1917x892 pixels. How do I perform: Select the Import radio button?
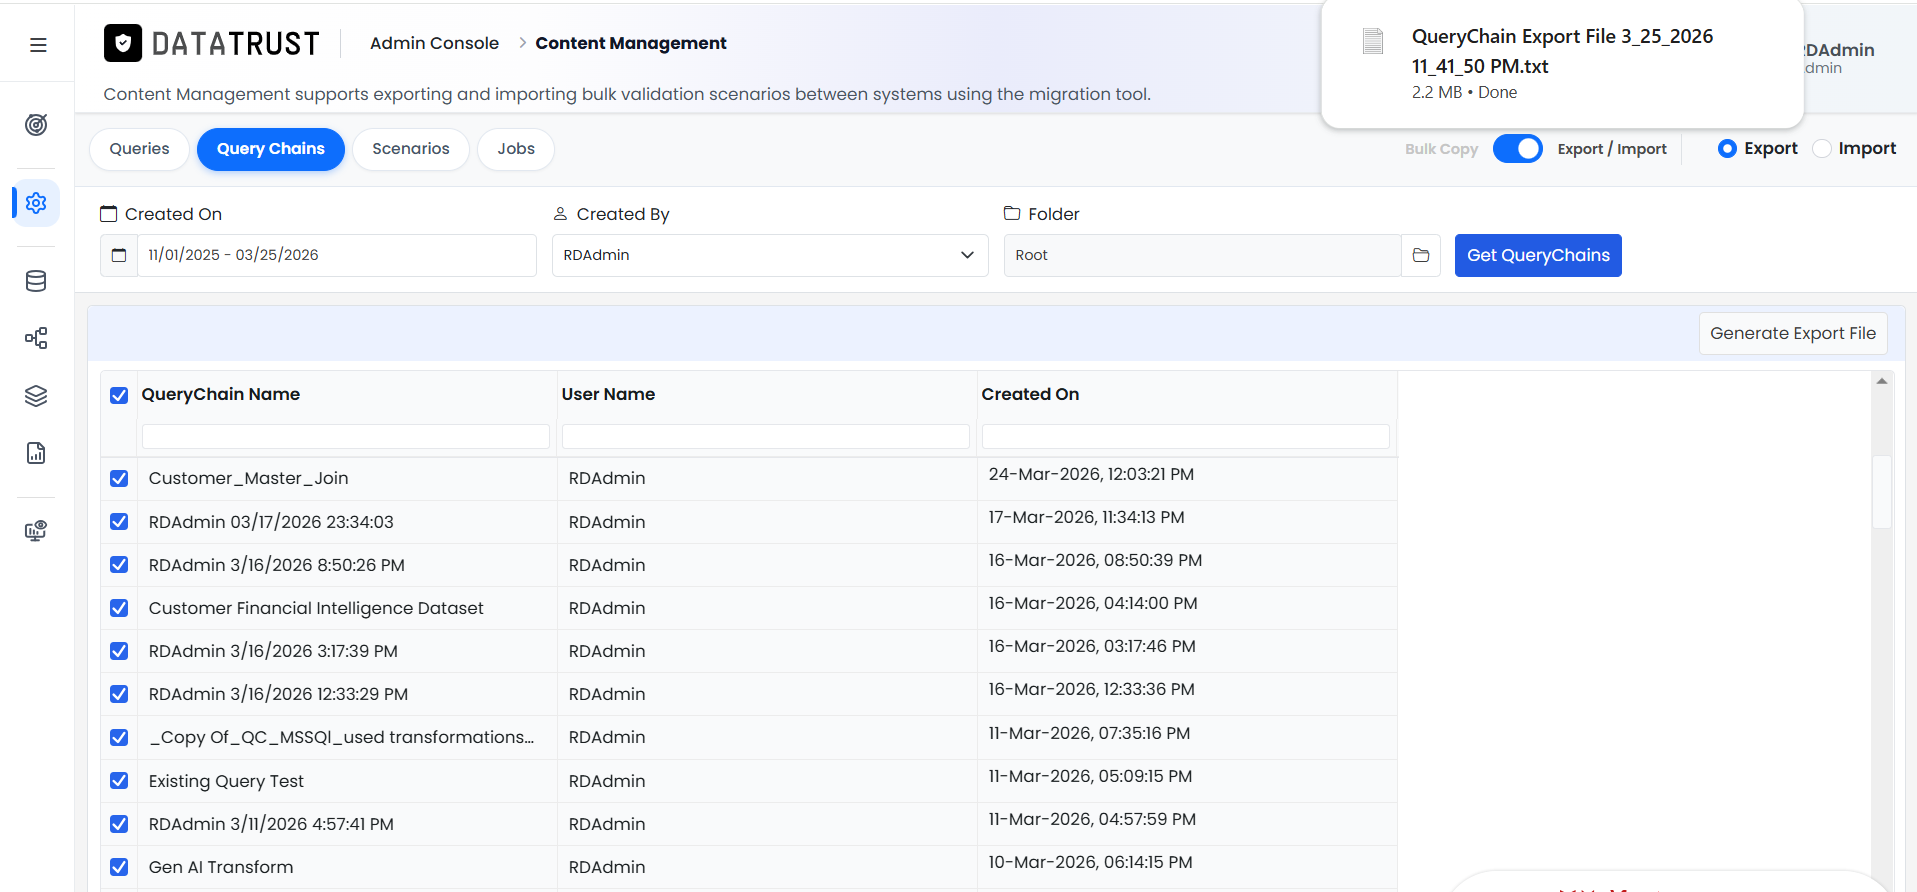(x=1822, y=148)
